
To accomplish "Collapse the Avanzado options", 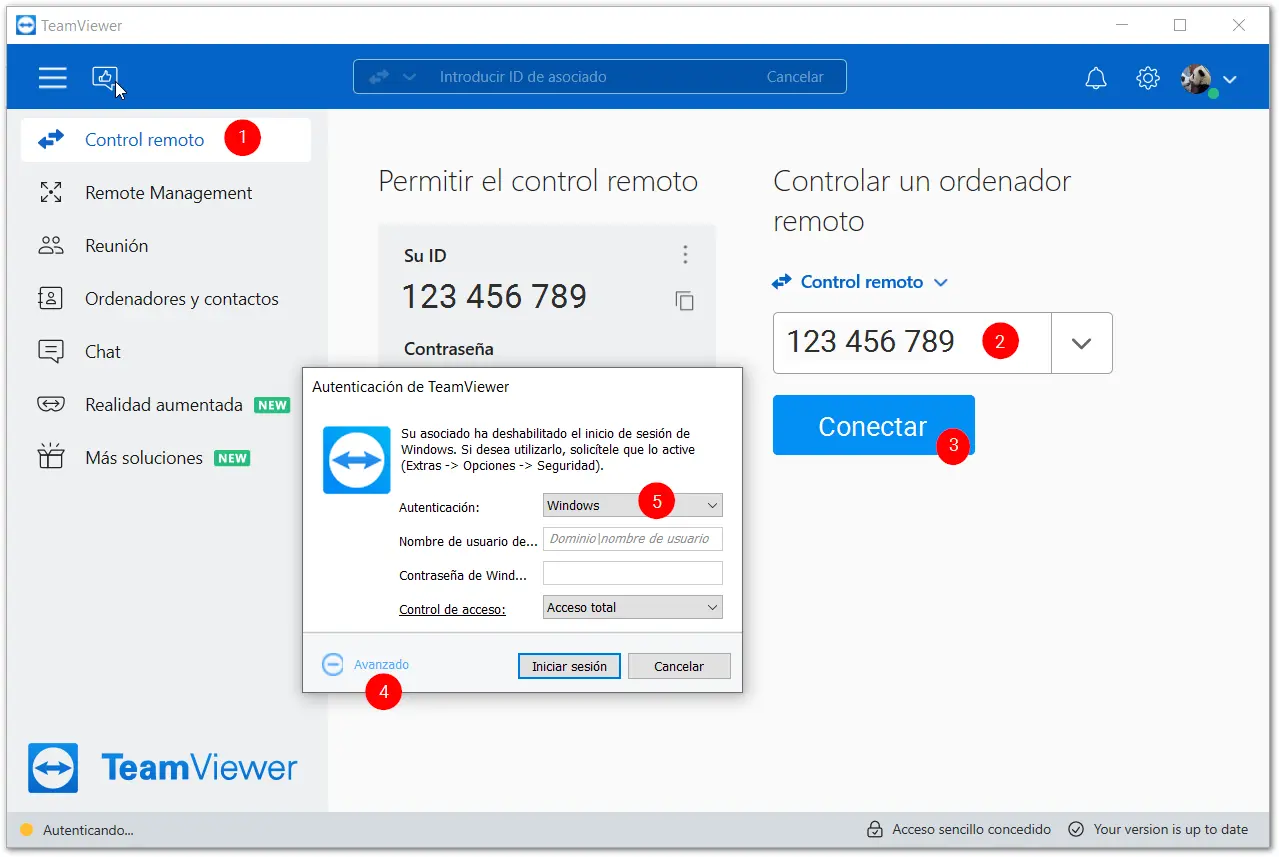I will tap(366, 665).
